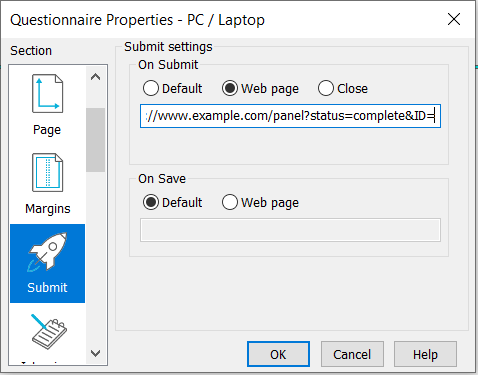Click the section list scroll down arrow
The width and height of the screenshot is (478, 375).
pos(96,353)
